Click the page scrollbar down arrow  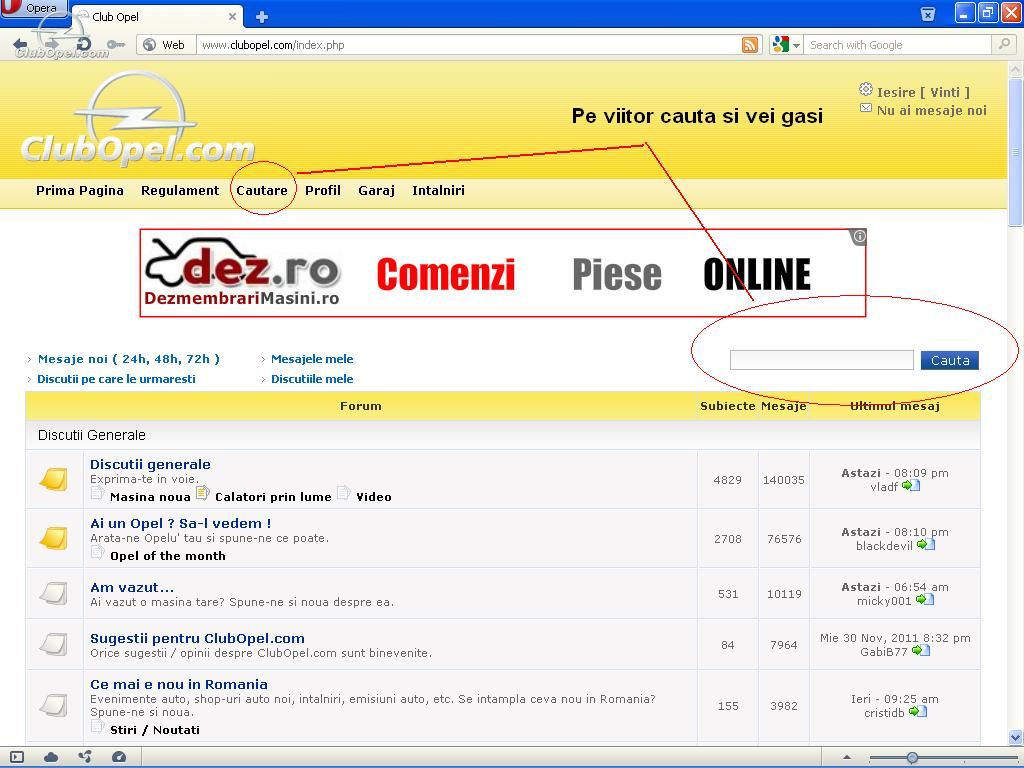tap(1016, 737)
